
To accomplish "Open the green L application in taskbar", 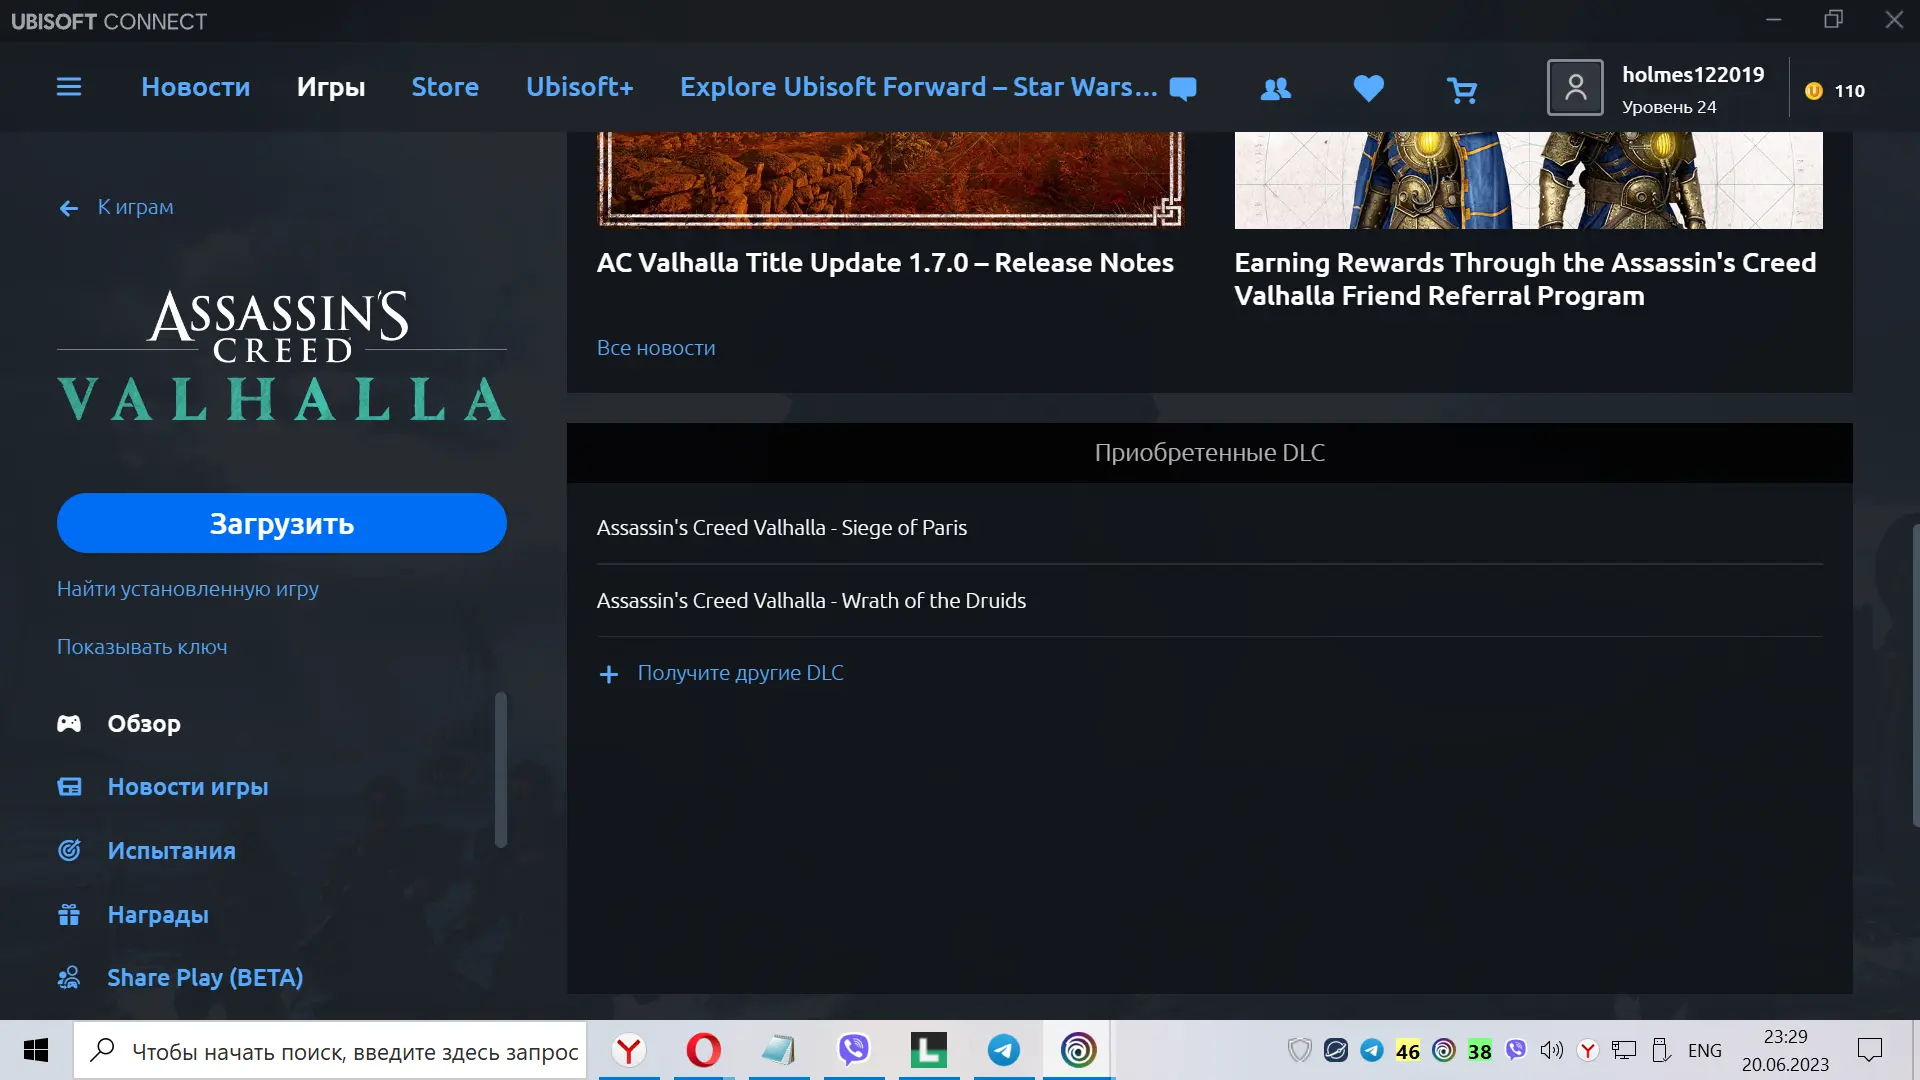I will (929, 1050).
